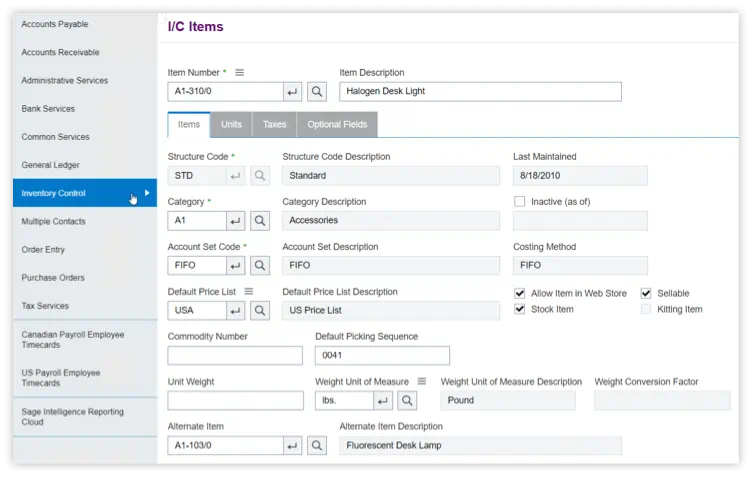Enable the Inactive (as of) checkbox

pos(519,201)
